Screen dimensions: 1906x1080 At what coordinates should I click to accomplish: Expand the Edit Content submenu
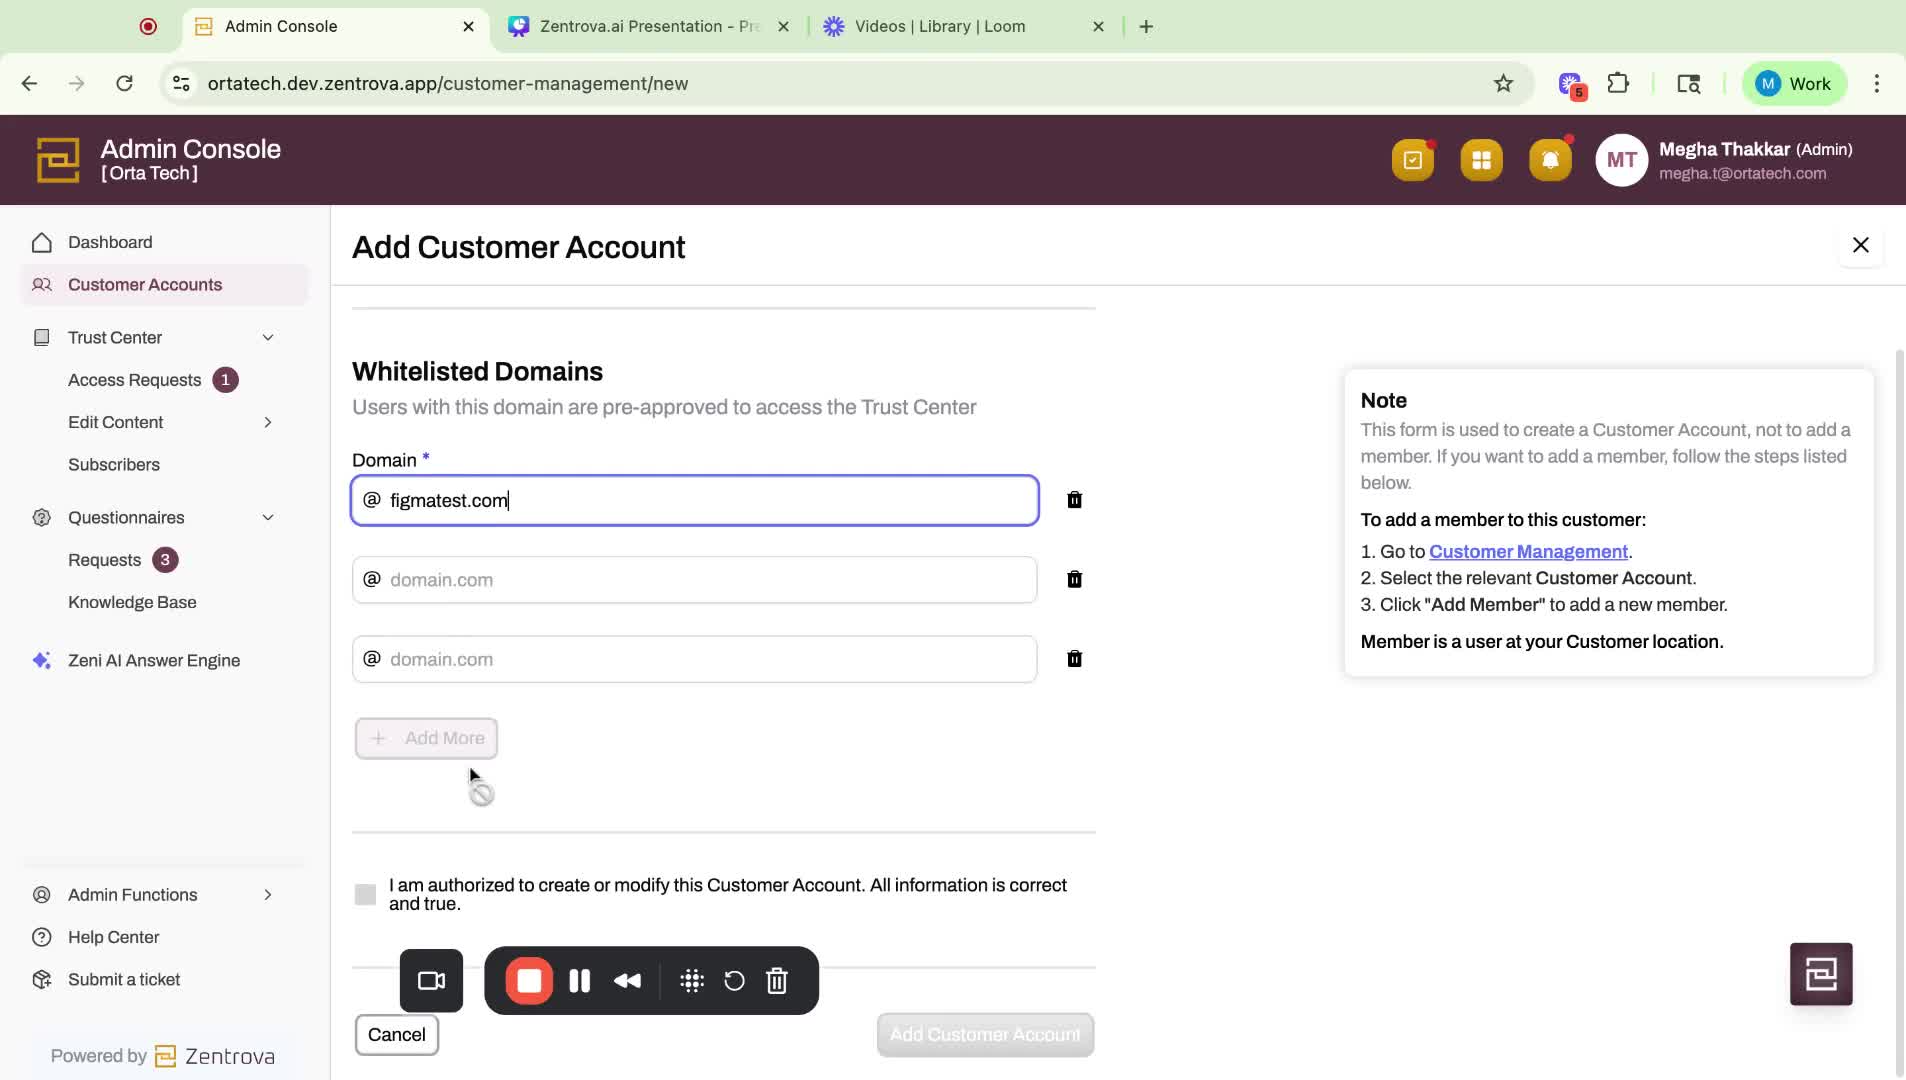click(x=267, y=423)
